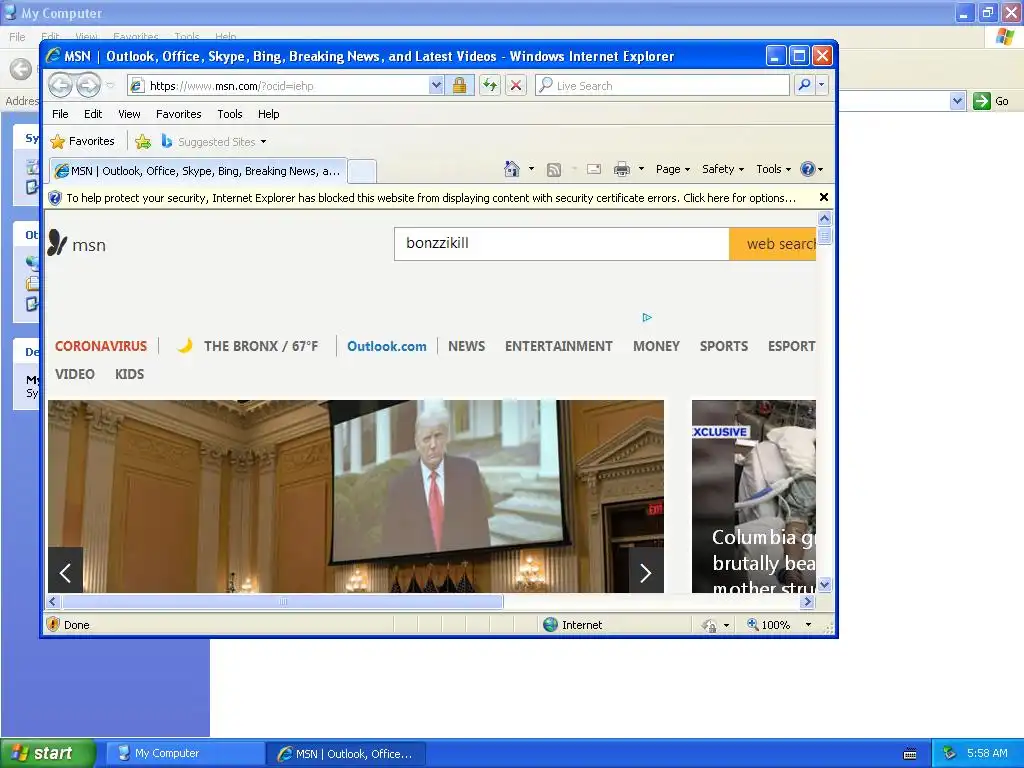Image resolution: width=1024 pixels, height=768 pixels.
Task: Open the Windows Start menu
Action: point(48,753)
